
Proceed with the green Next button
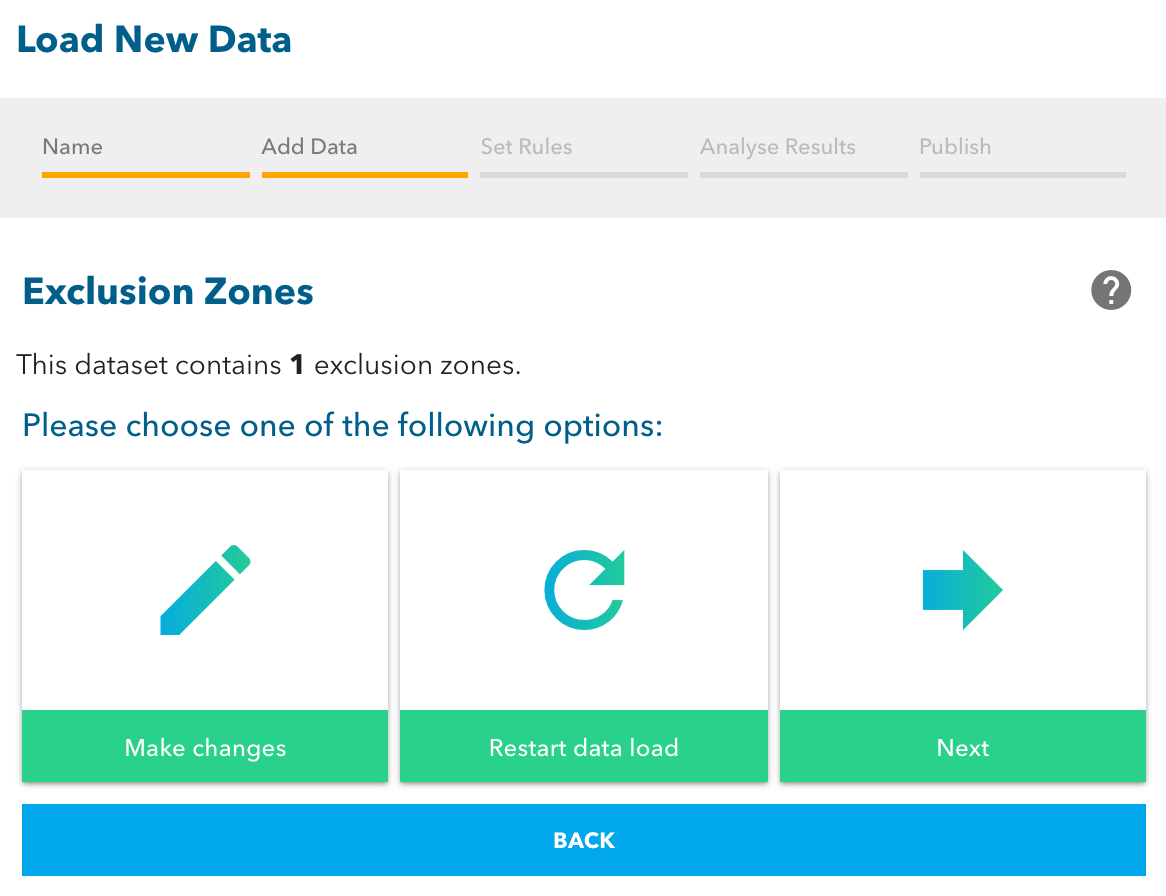tap(963, 747)
